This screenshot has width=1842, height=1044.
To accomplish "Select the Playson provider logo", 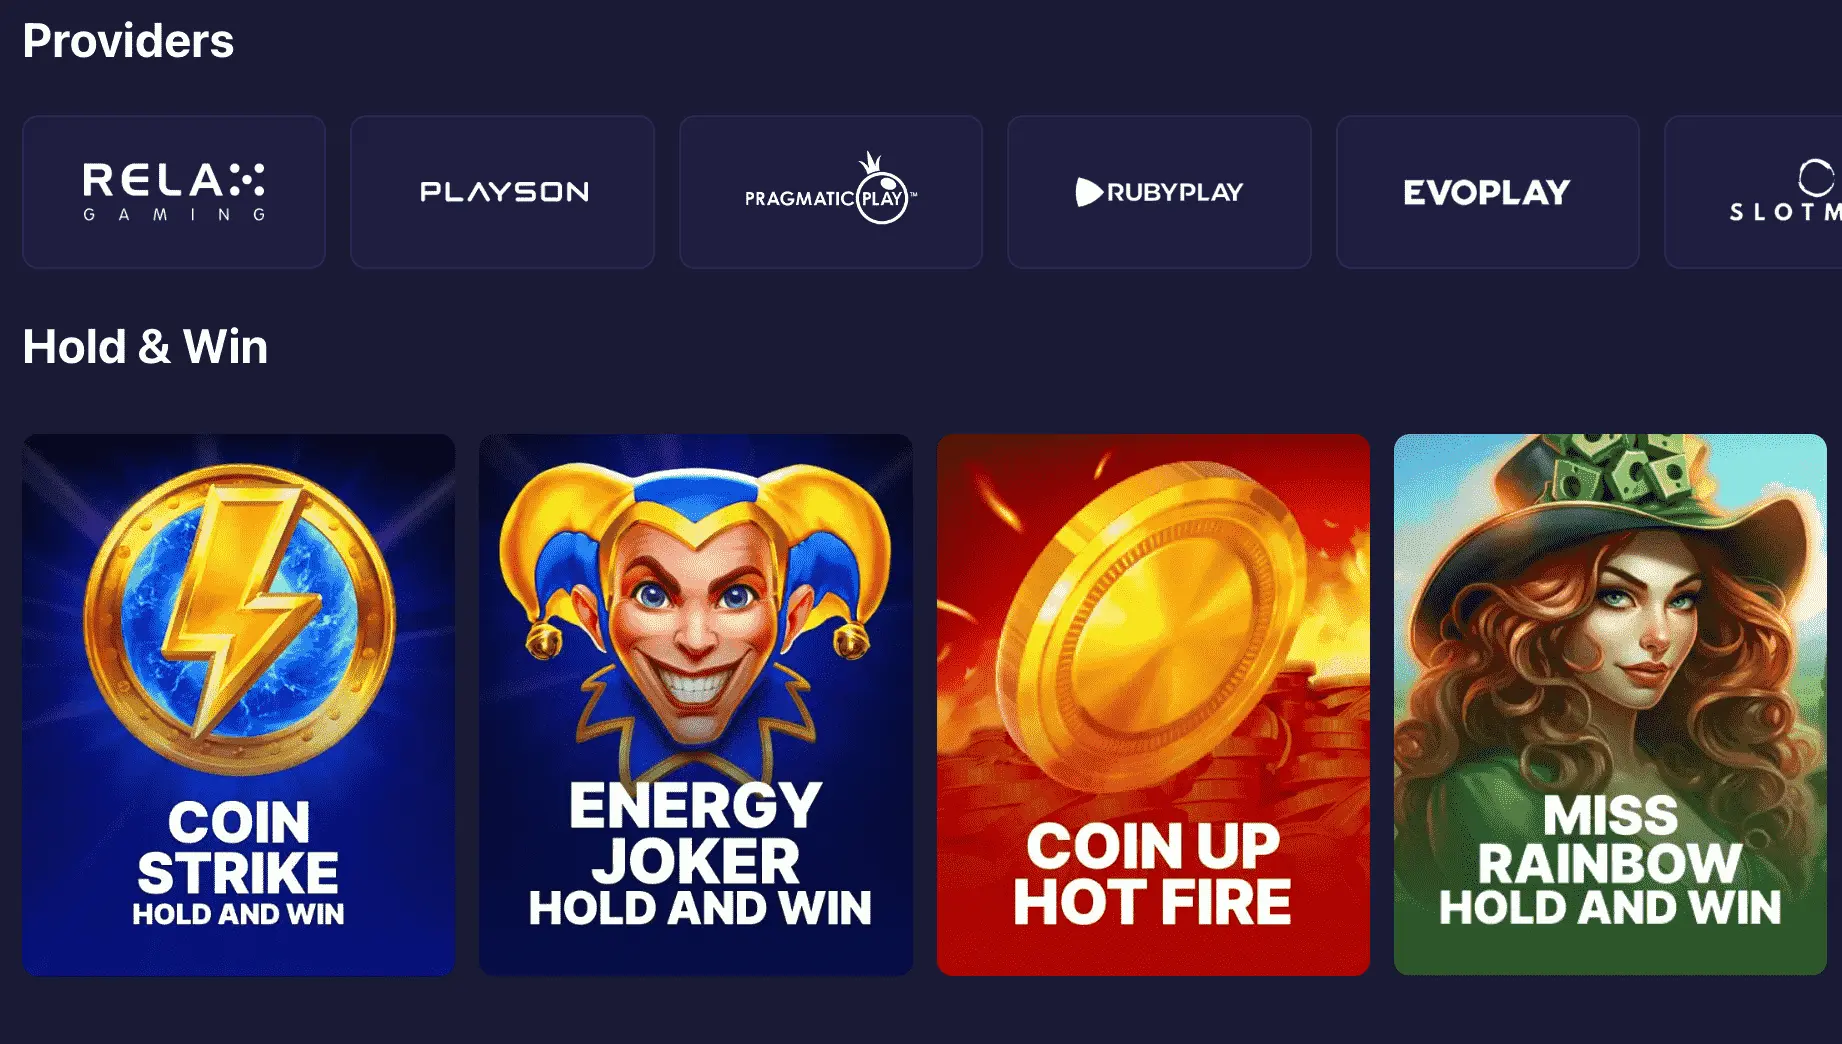I will pos(504,192).
